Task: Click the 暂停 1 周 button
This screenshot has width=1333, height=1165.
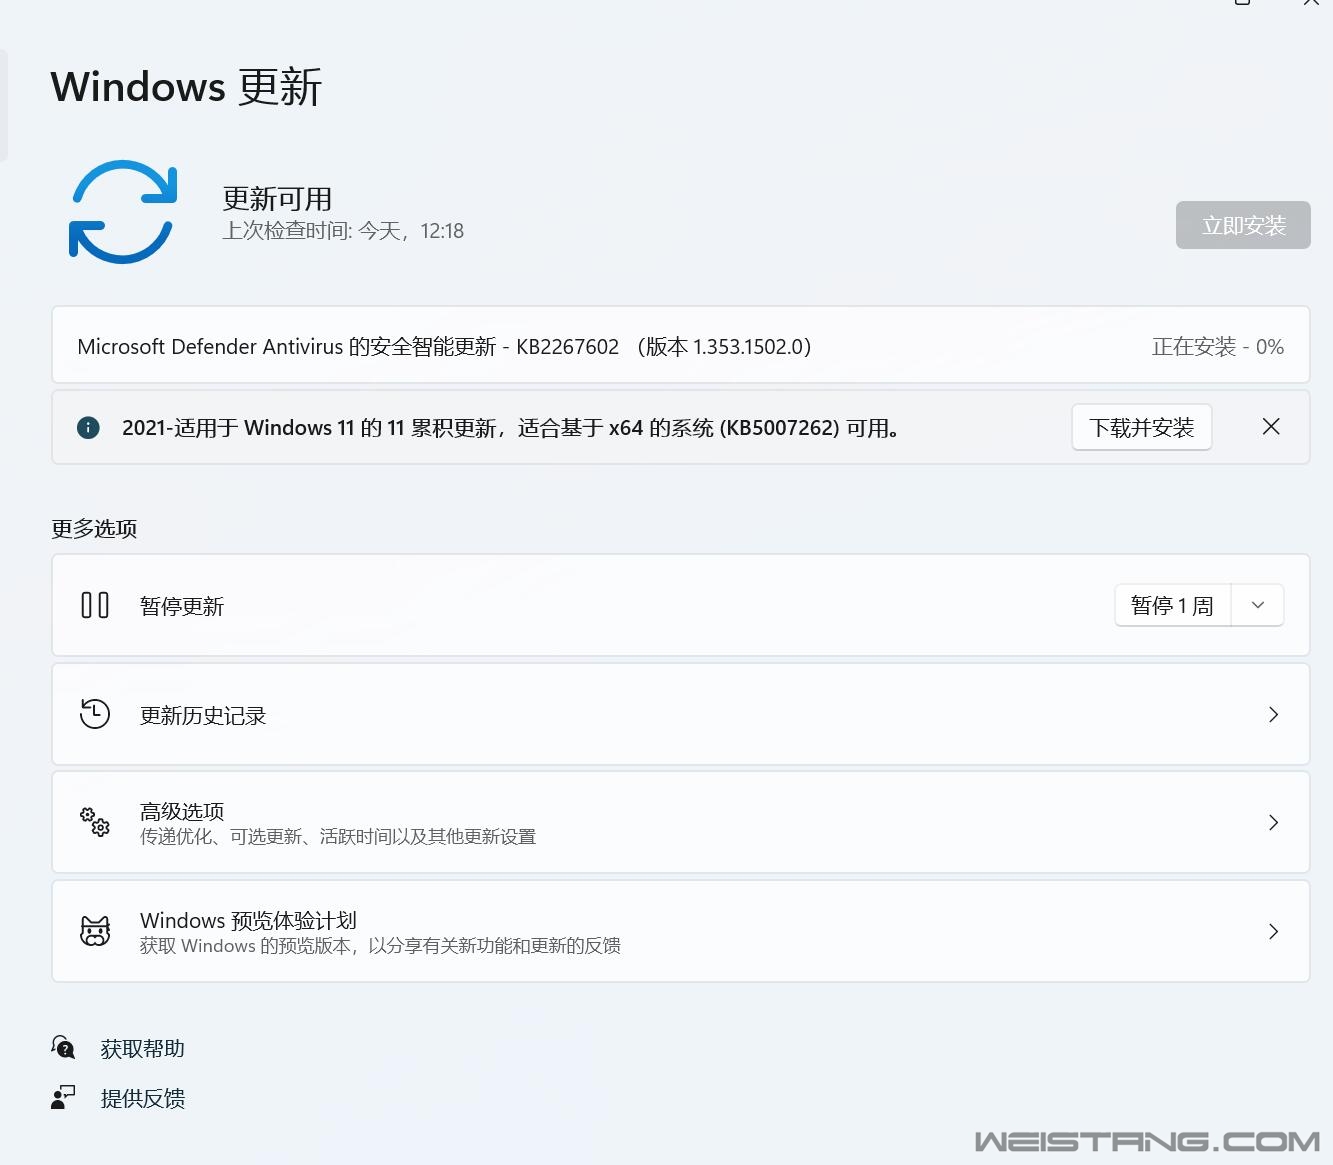Action: (x=1173, y=605)
